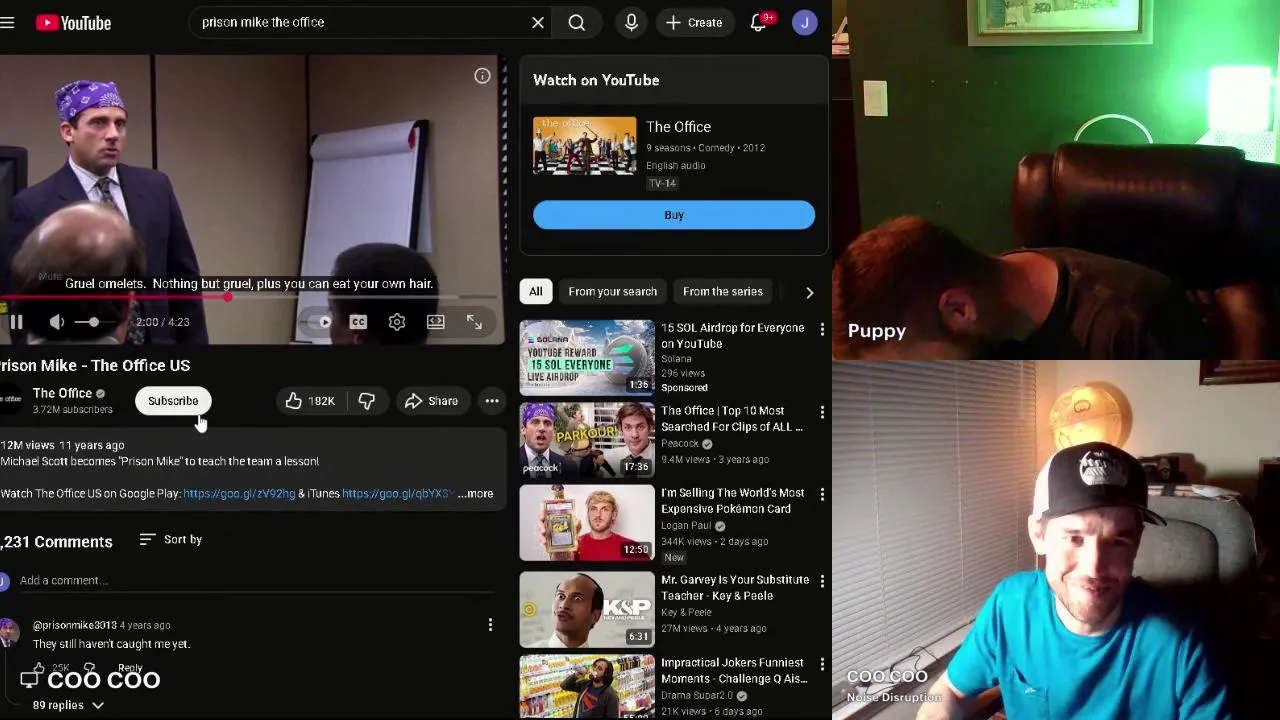Click the magnifier search button
The height and width of the screenshot is (720, 1280).
(577, 22)
